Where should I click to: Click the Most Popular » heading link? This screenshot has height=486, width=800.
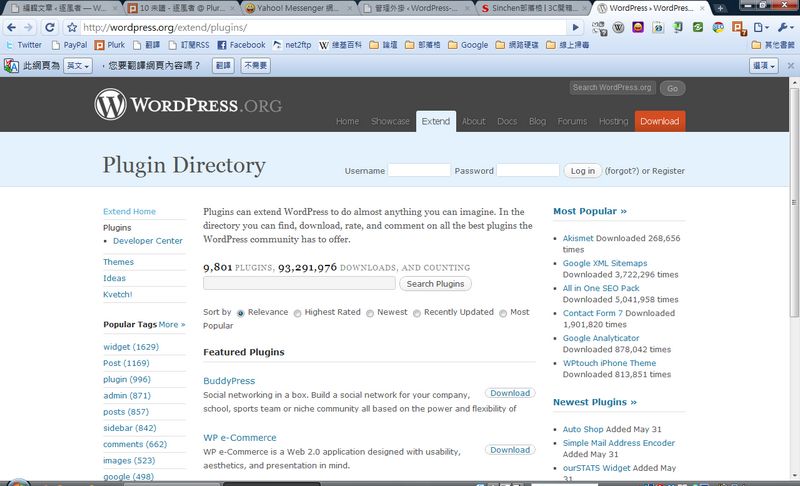(590, 211)
